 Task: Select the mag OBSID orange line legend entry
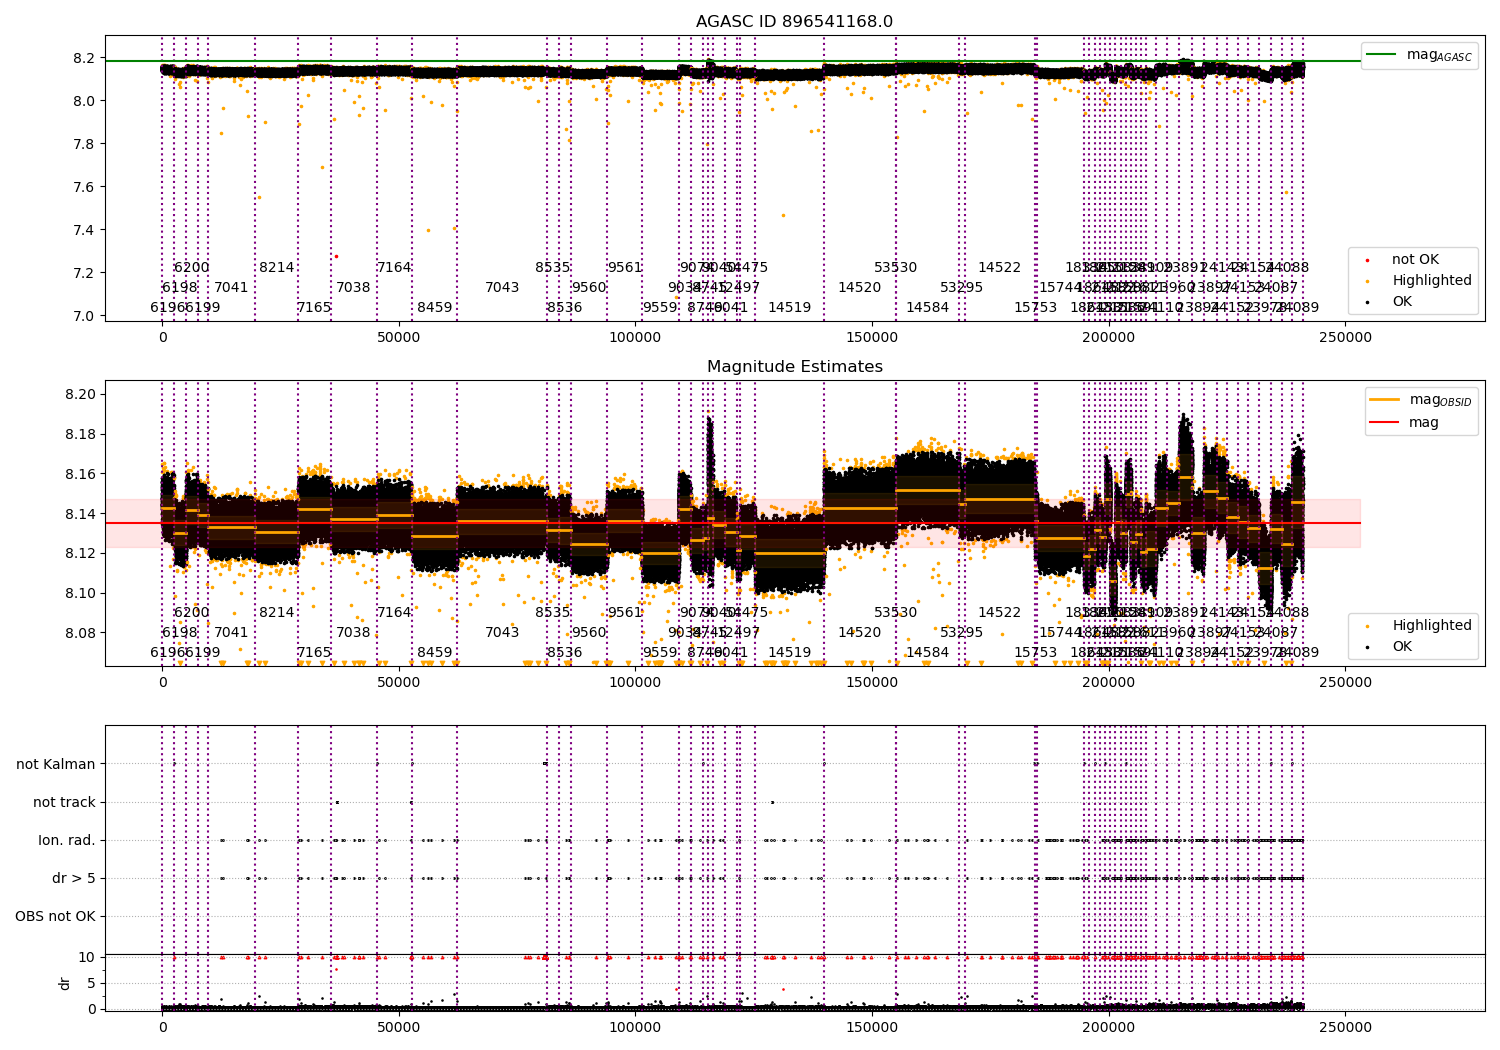pos(1421,400)
